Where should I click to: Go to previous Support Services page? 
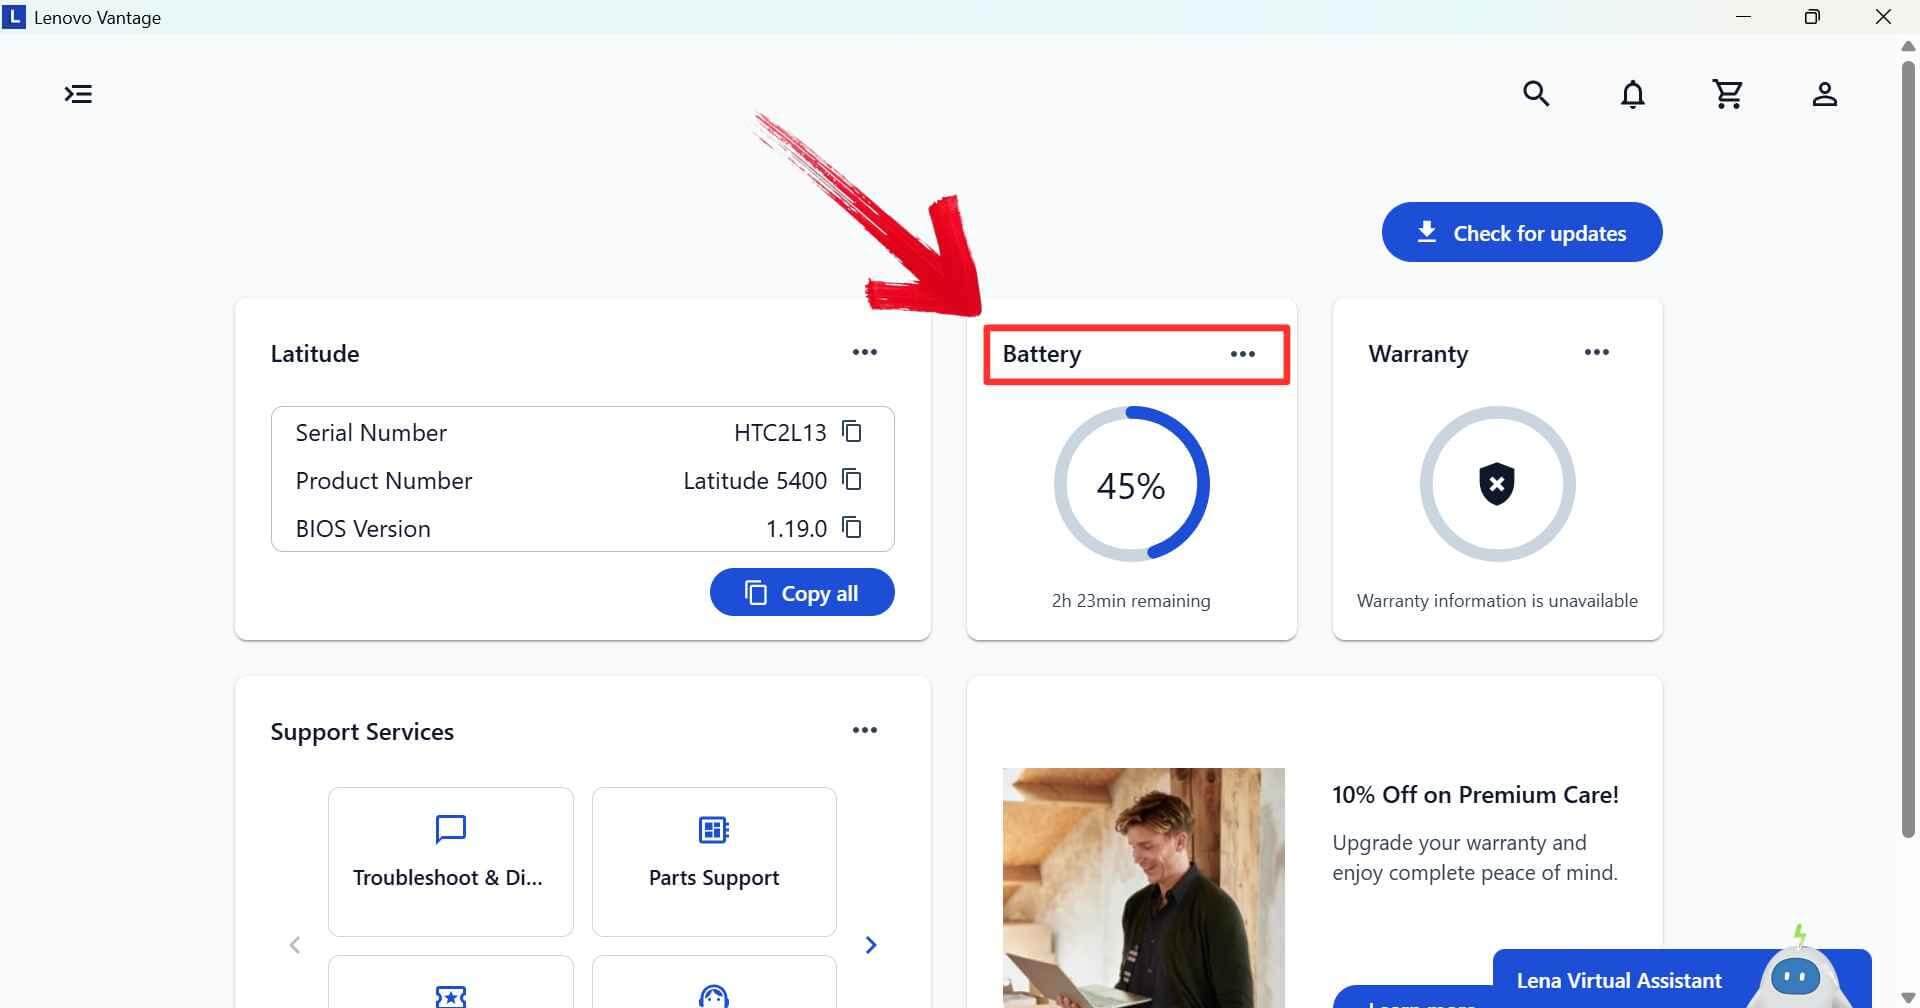(295, 945)
